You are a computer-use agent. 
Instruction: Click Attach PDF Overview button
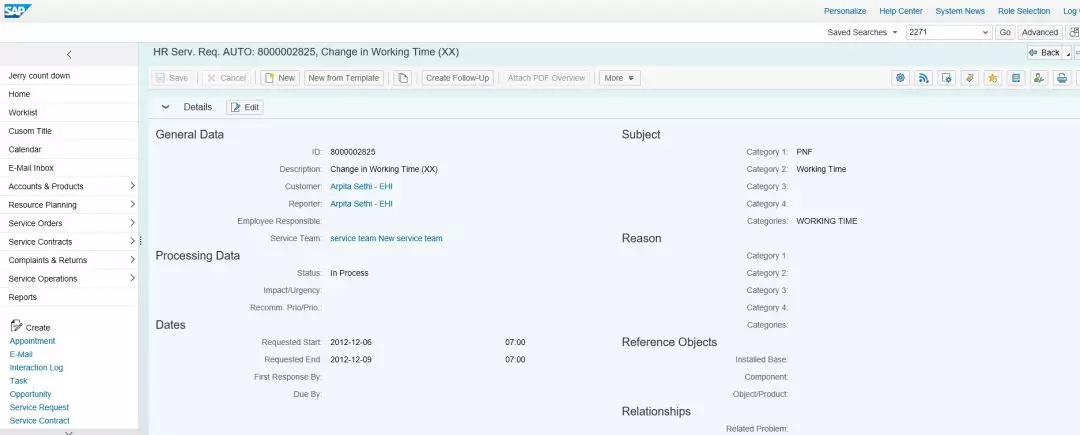(546, 78)
